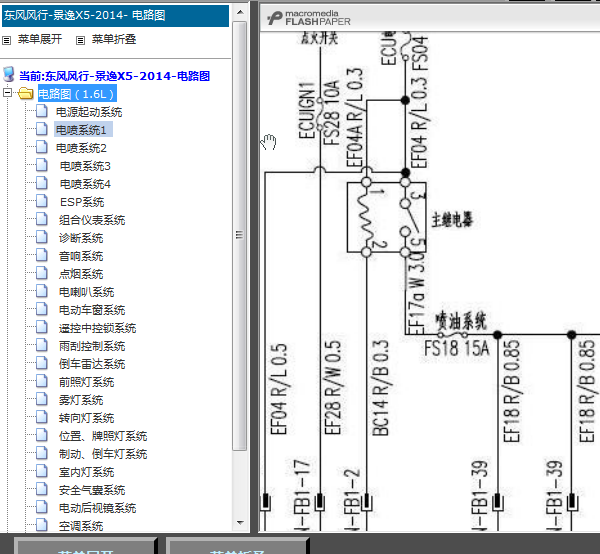
Task: Open 电喇叭系统 diagram
Action: click(x=86, y=292)
